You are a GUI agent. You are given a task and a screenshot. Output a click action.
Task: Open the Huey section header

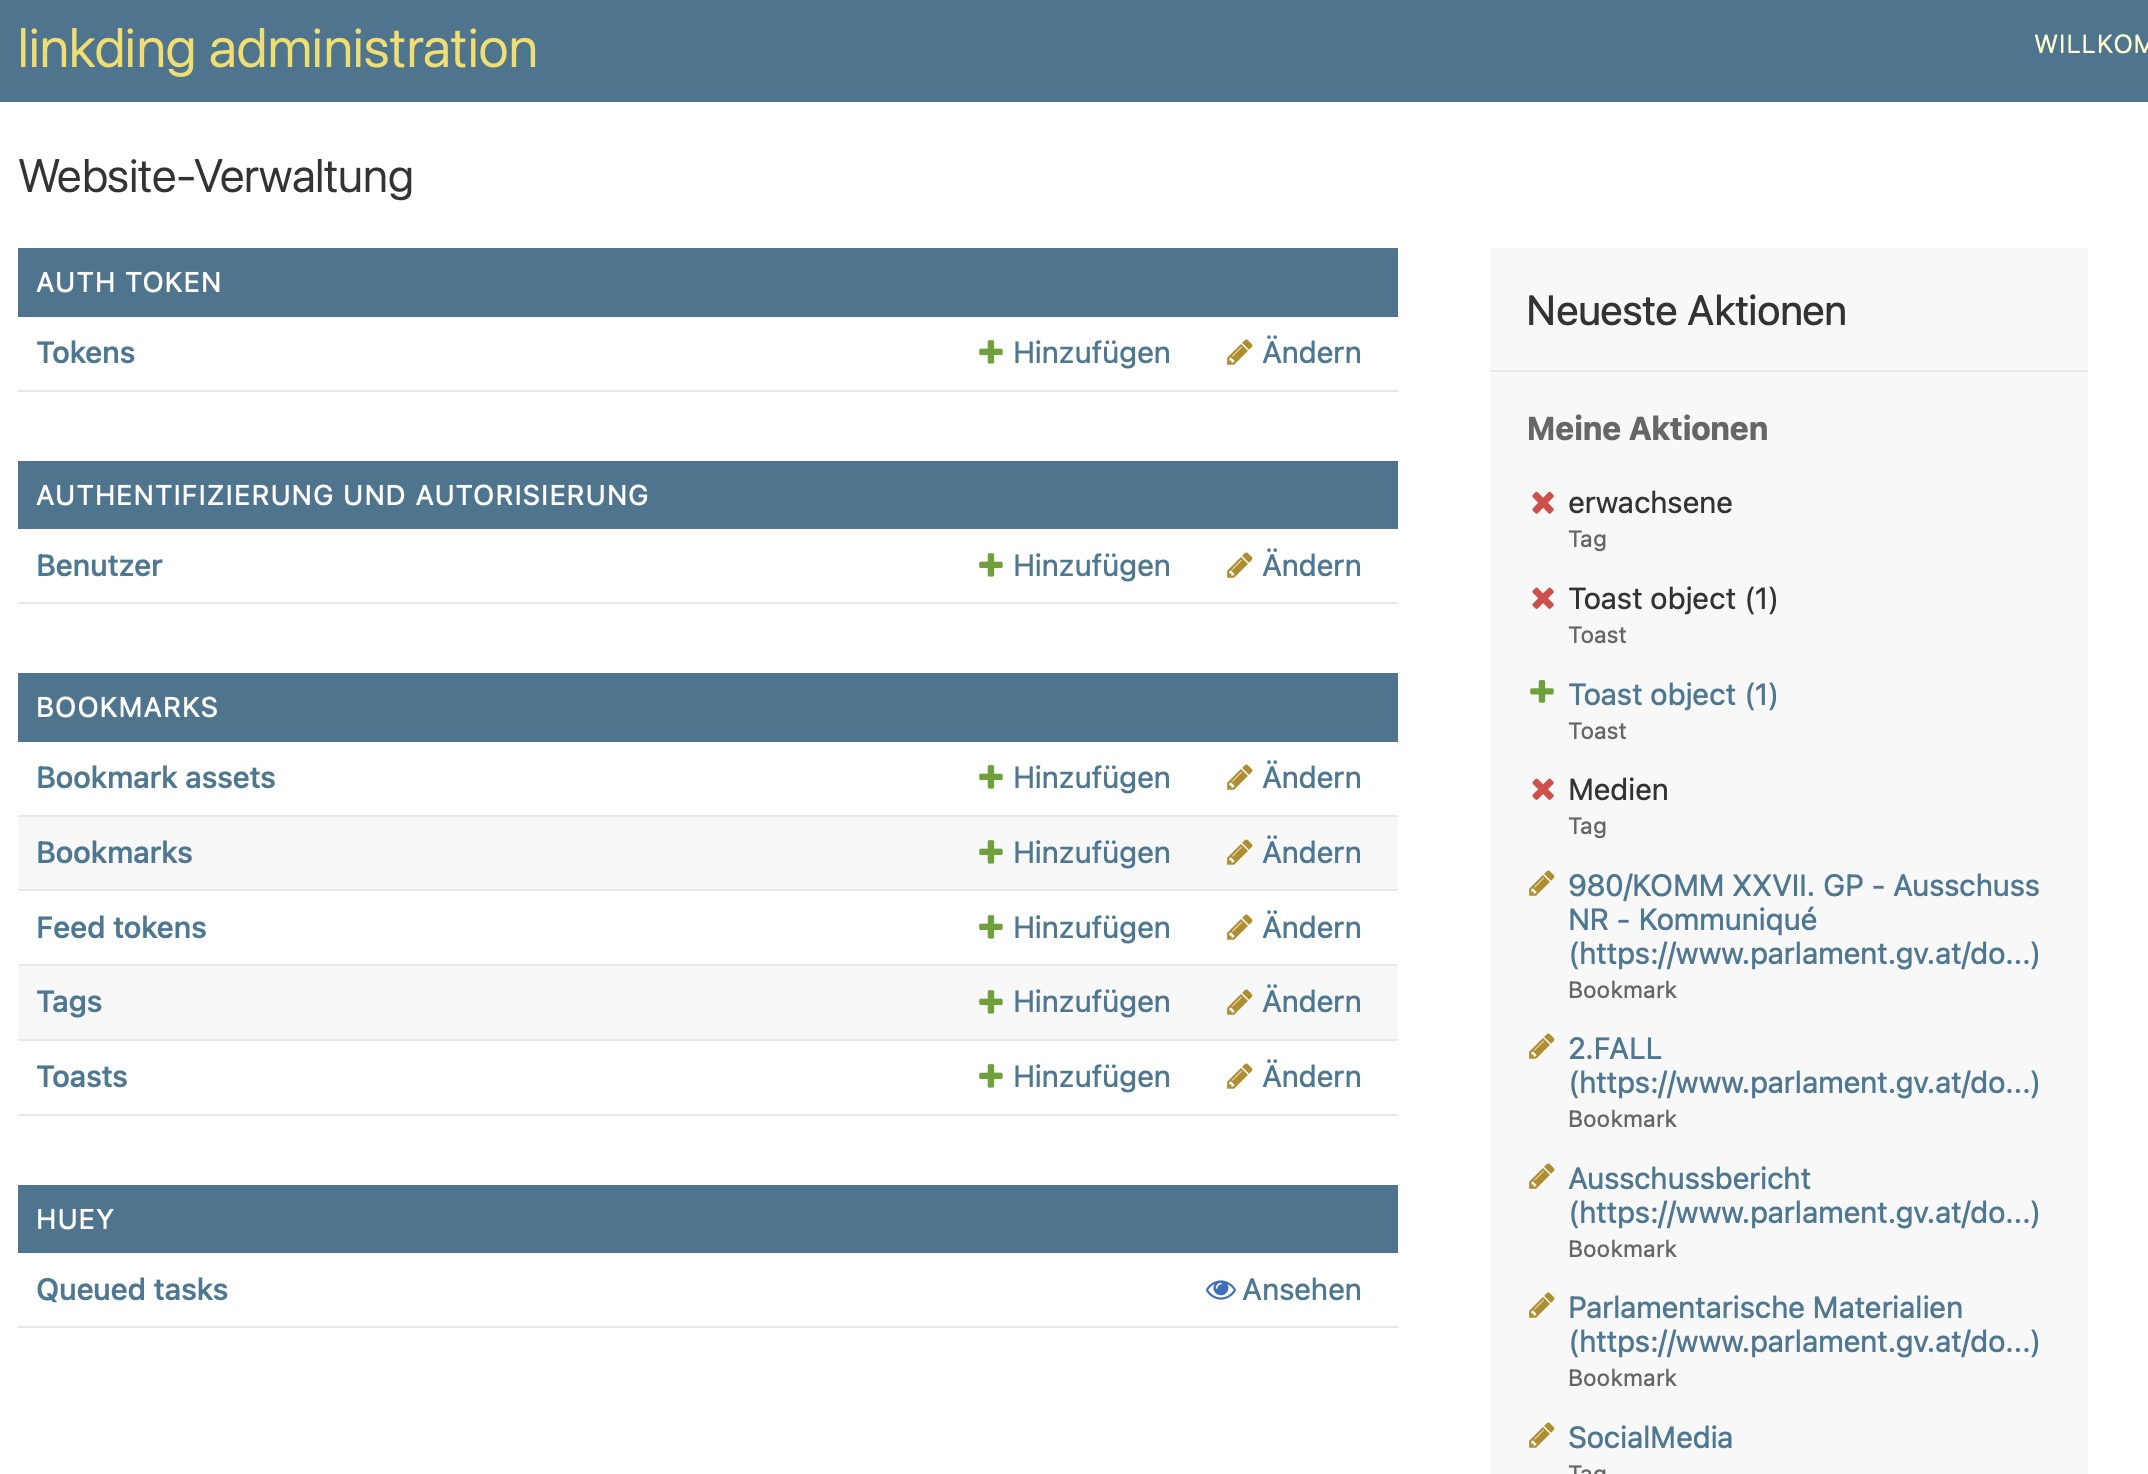[75, 1219]
